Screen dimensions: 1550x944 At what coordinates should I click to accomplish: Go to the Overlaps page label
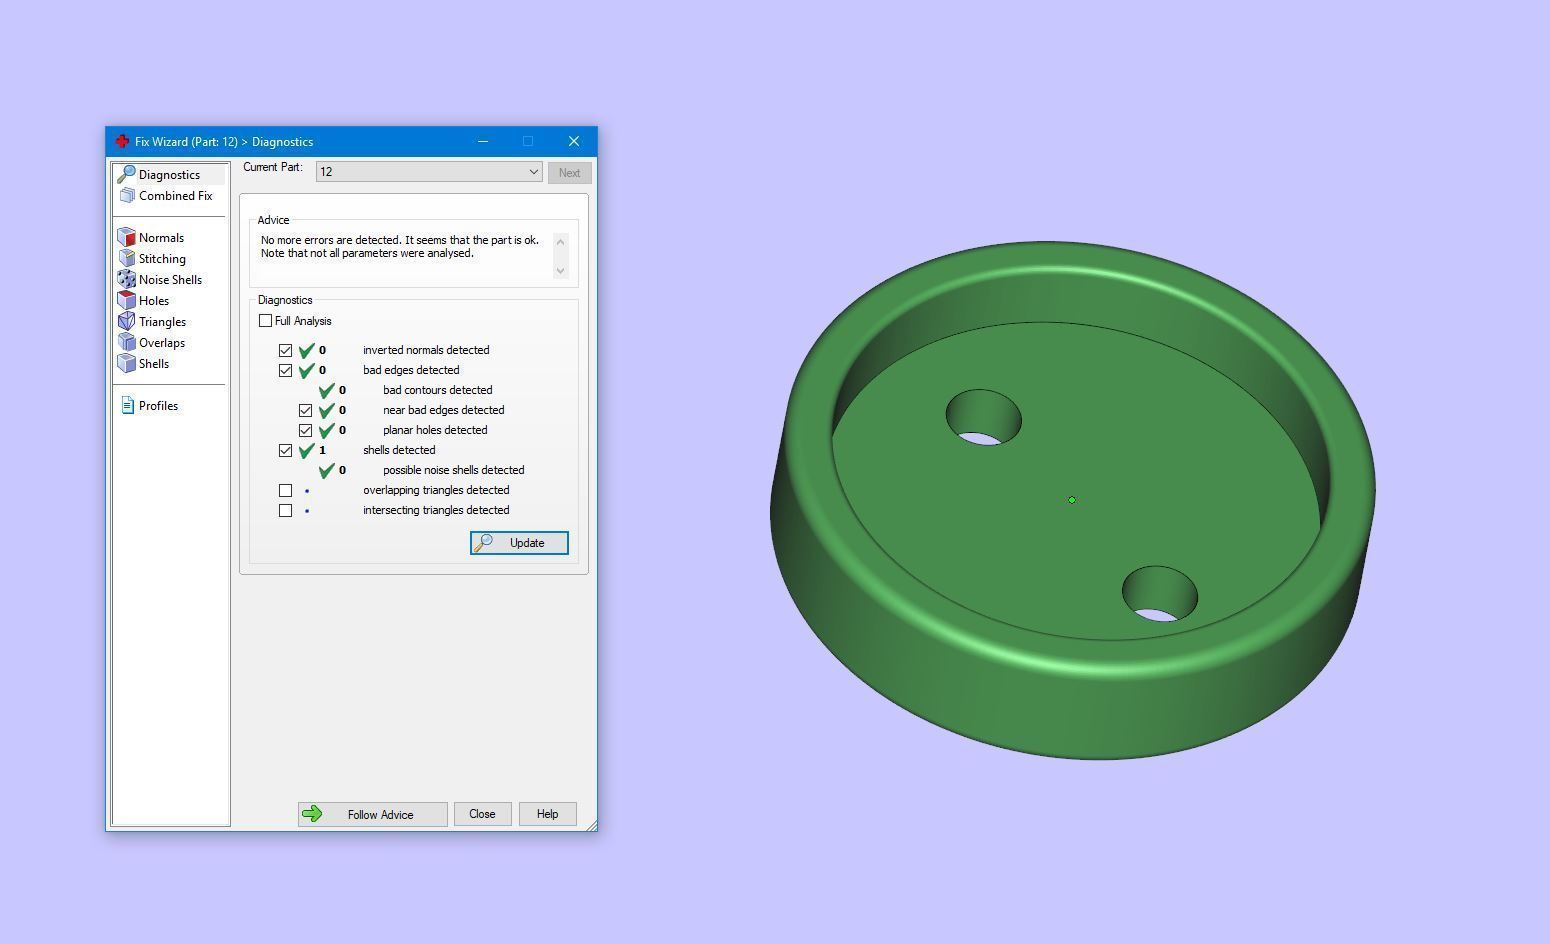[162, 343]
